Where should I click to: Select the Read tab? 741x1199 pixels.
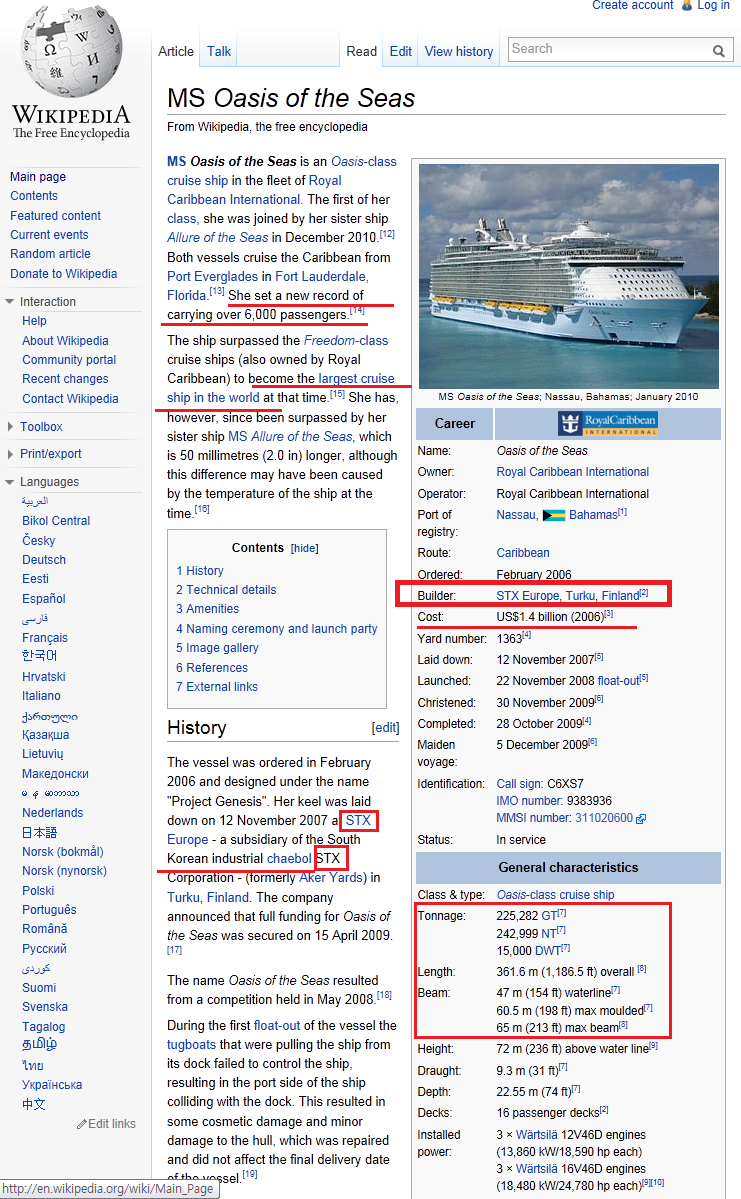[x=361, y=51]
